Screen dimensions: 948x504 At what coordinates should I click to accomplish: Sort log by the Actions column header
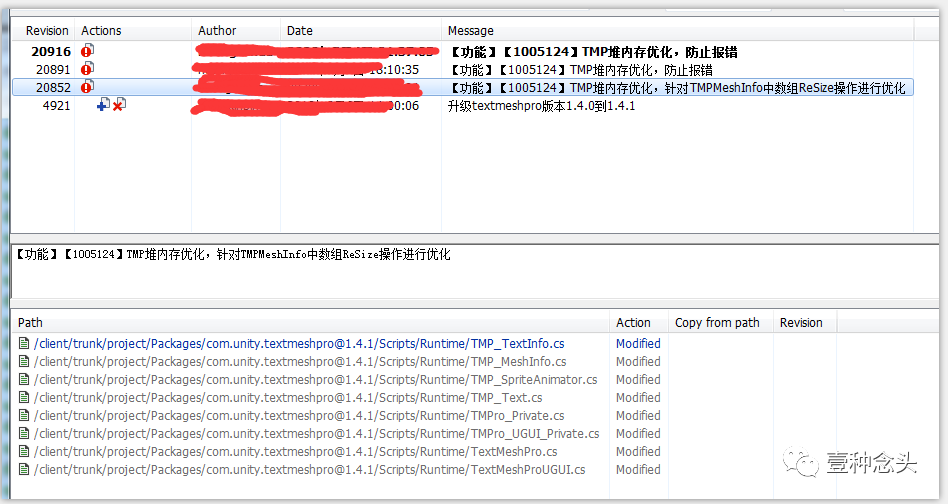click(x=133, y=31)
